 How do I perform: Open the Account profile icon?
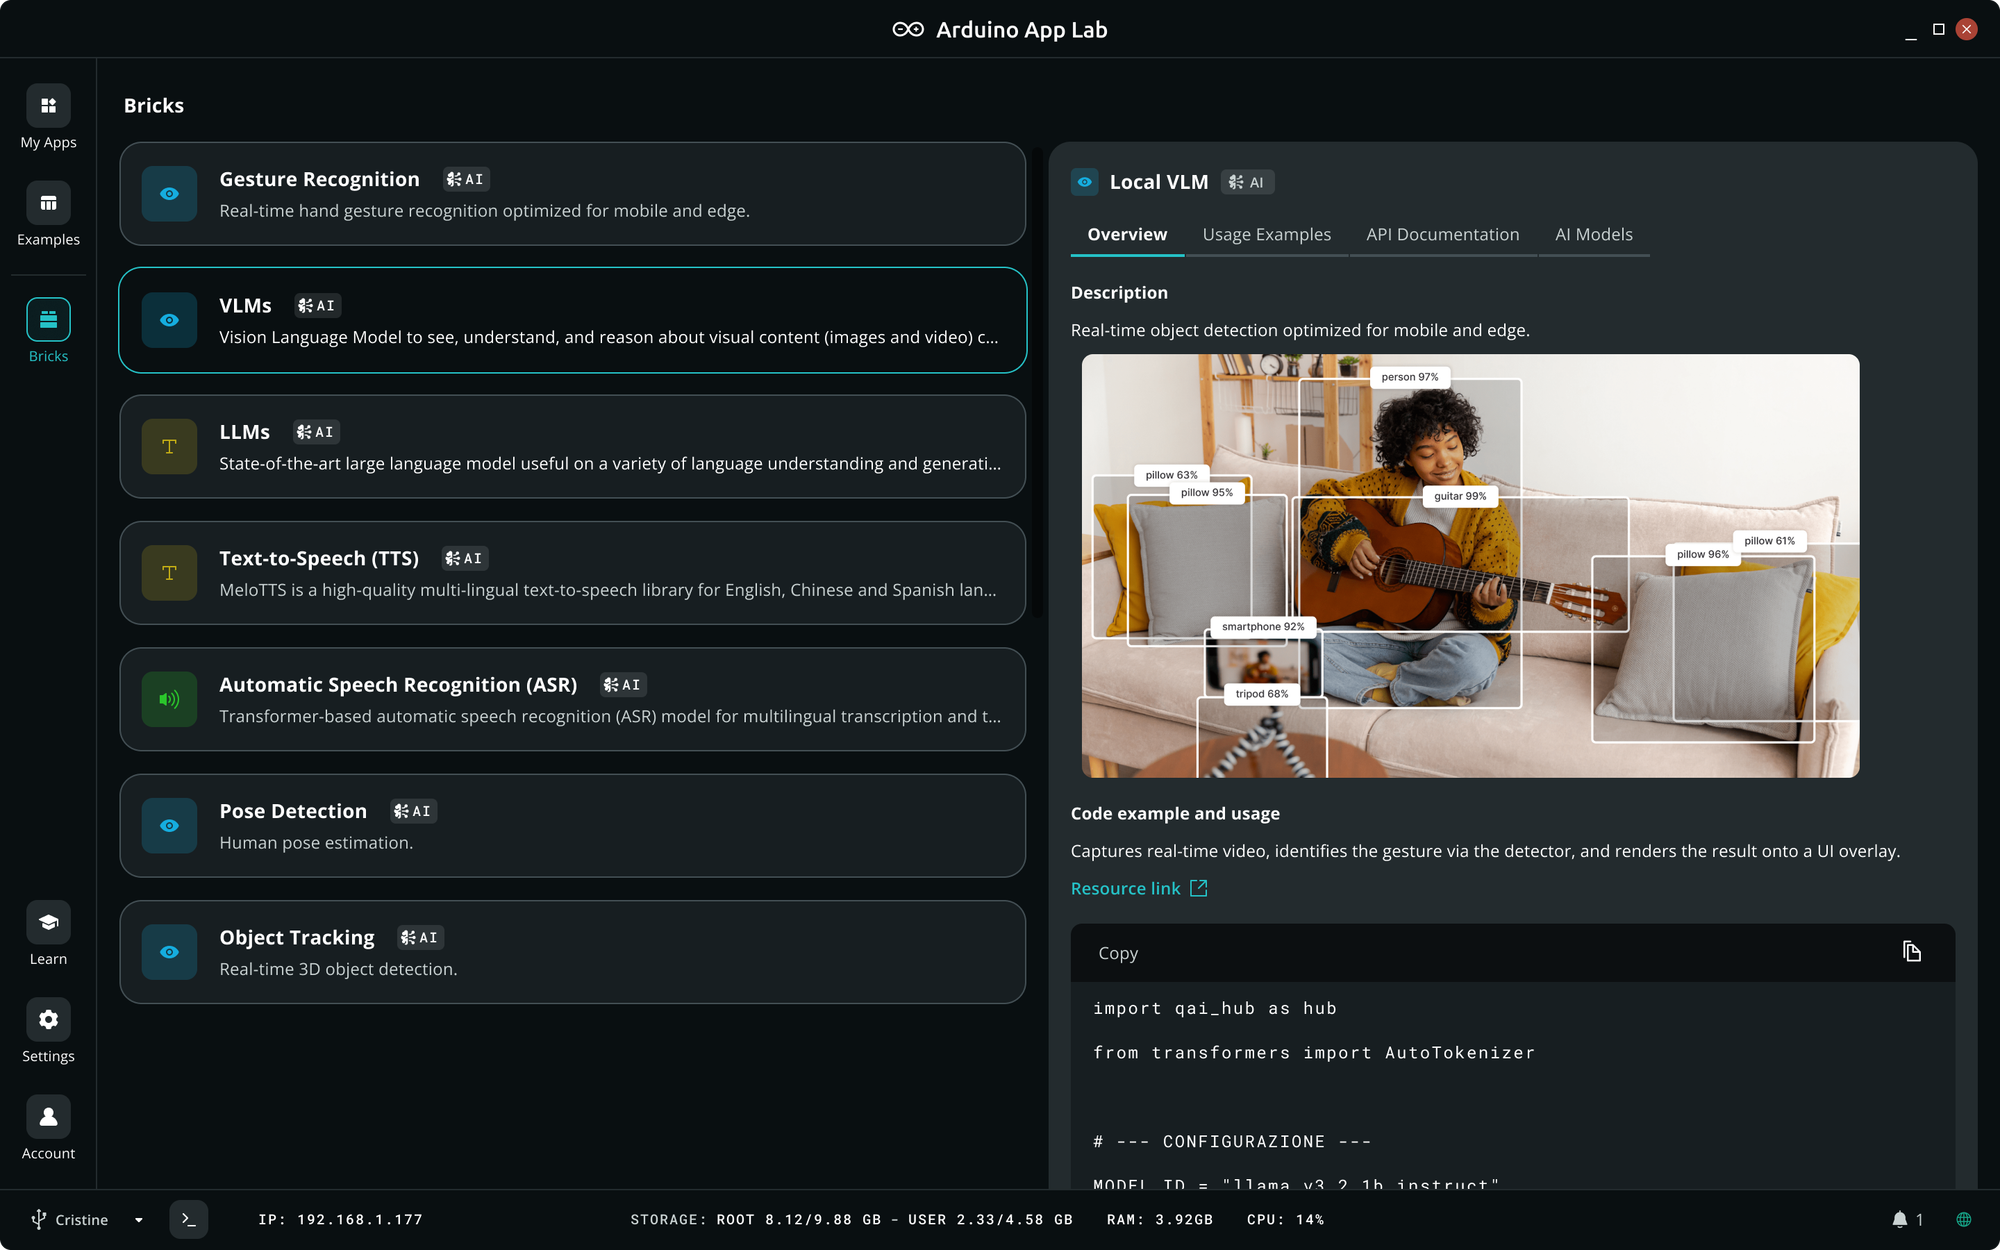coord(48,1116)
